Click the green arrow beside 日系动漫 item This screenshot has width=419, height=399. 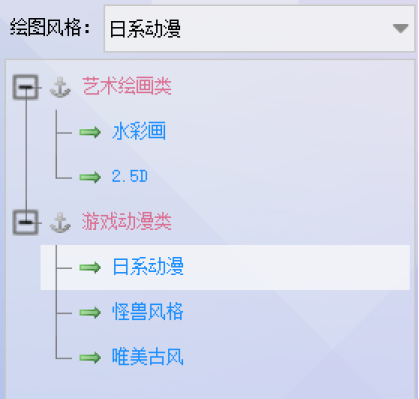90,267
